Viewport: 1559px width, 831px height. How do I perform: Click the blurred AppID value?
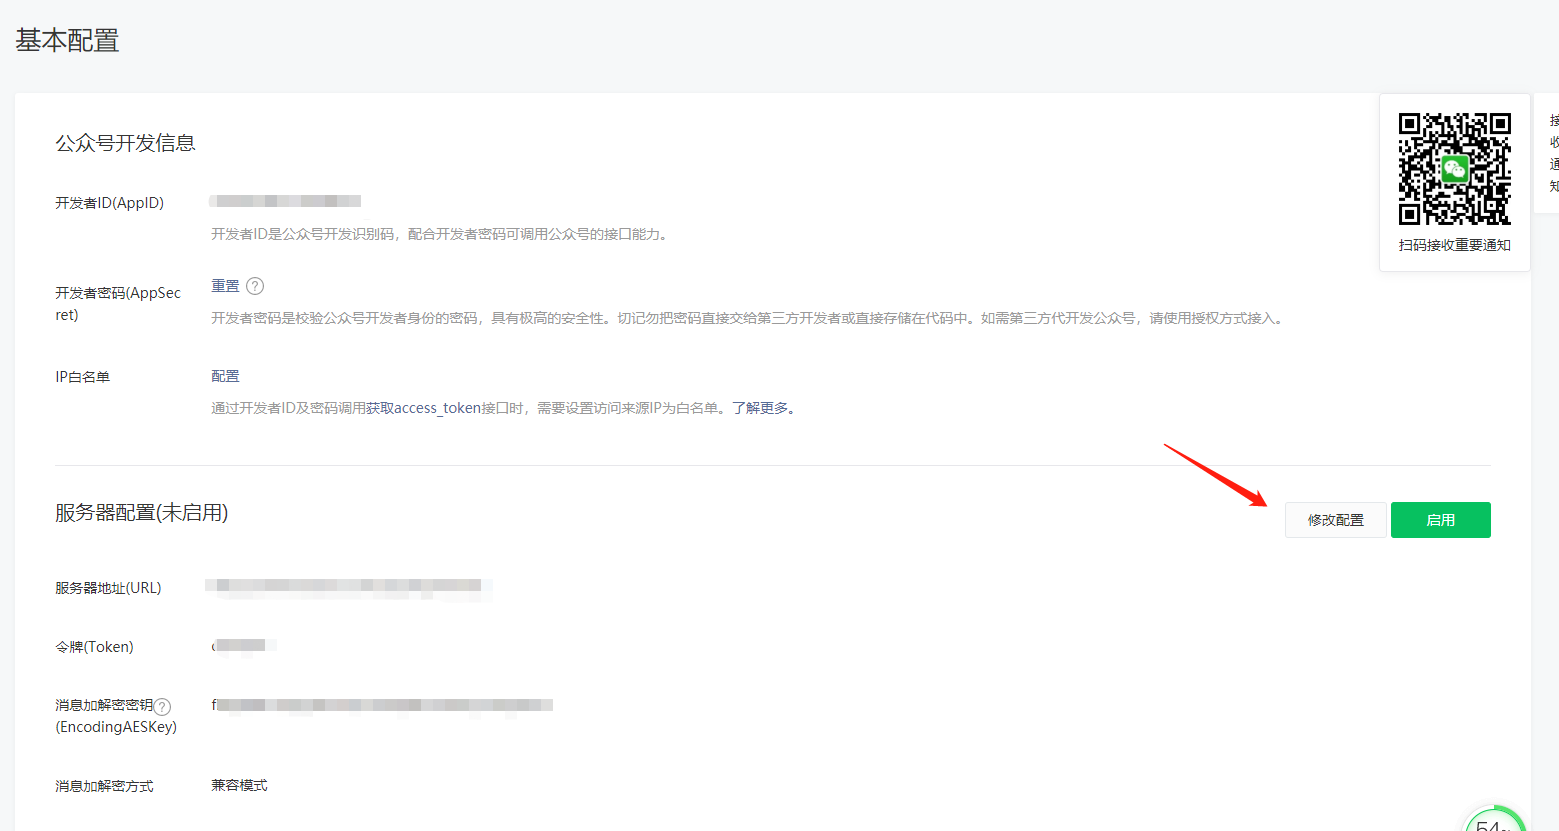pyautogui.click(x=286, y=201)
